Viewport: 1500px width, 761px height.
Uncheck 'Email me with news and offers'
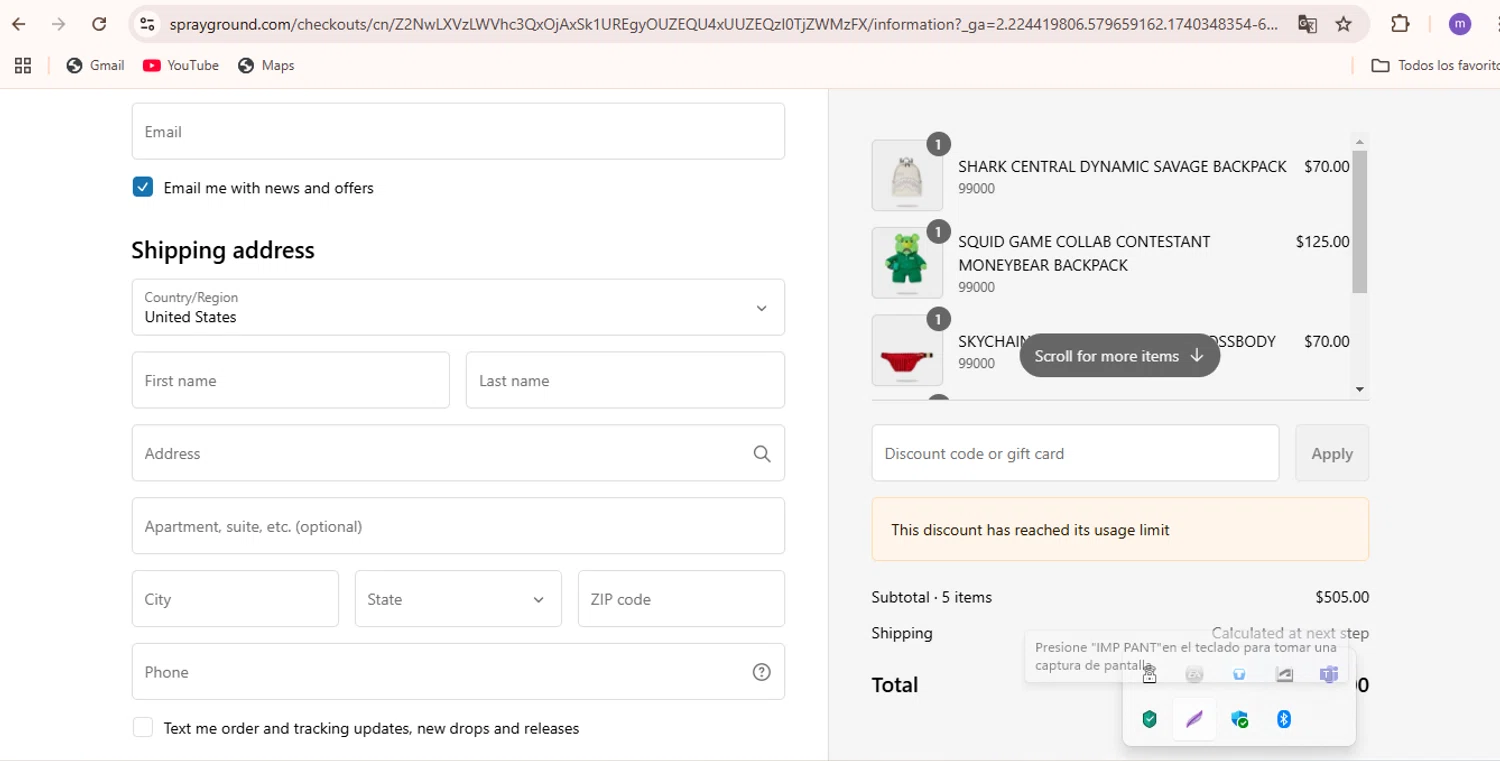pyautogui.click(x=143, y=188)
